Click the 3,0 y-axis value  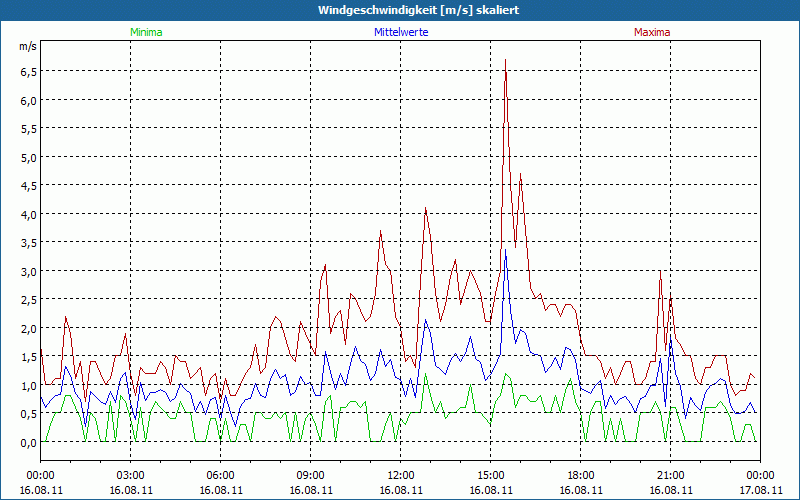click(29, 271)
